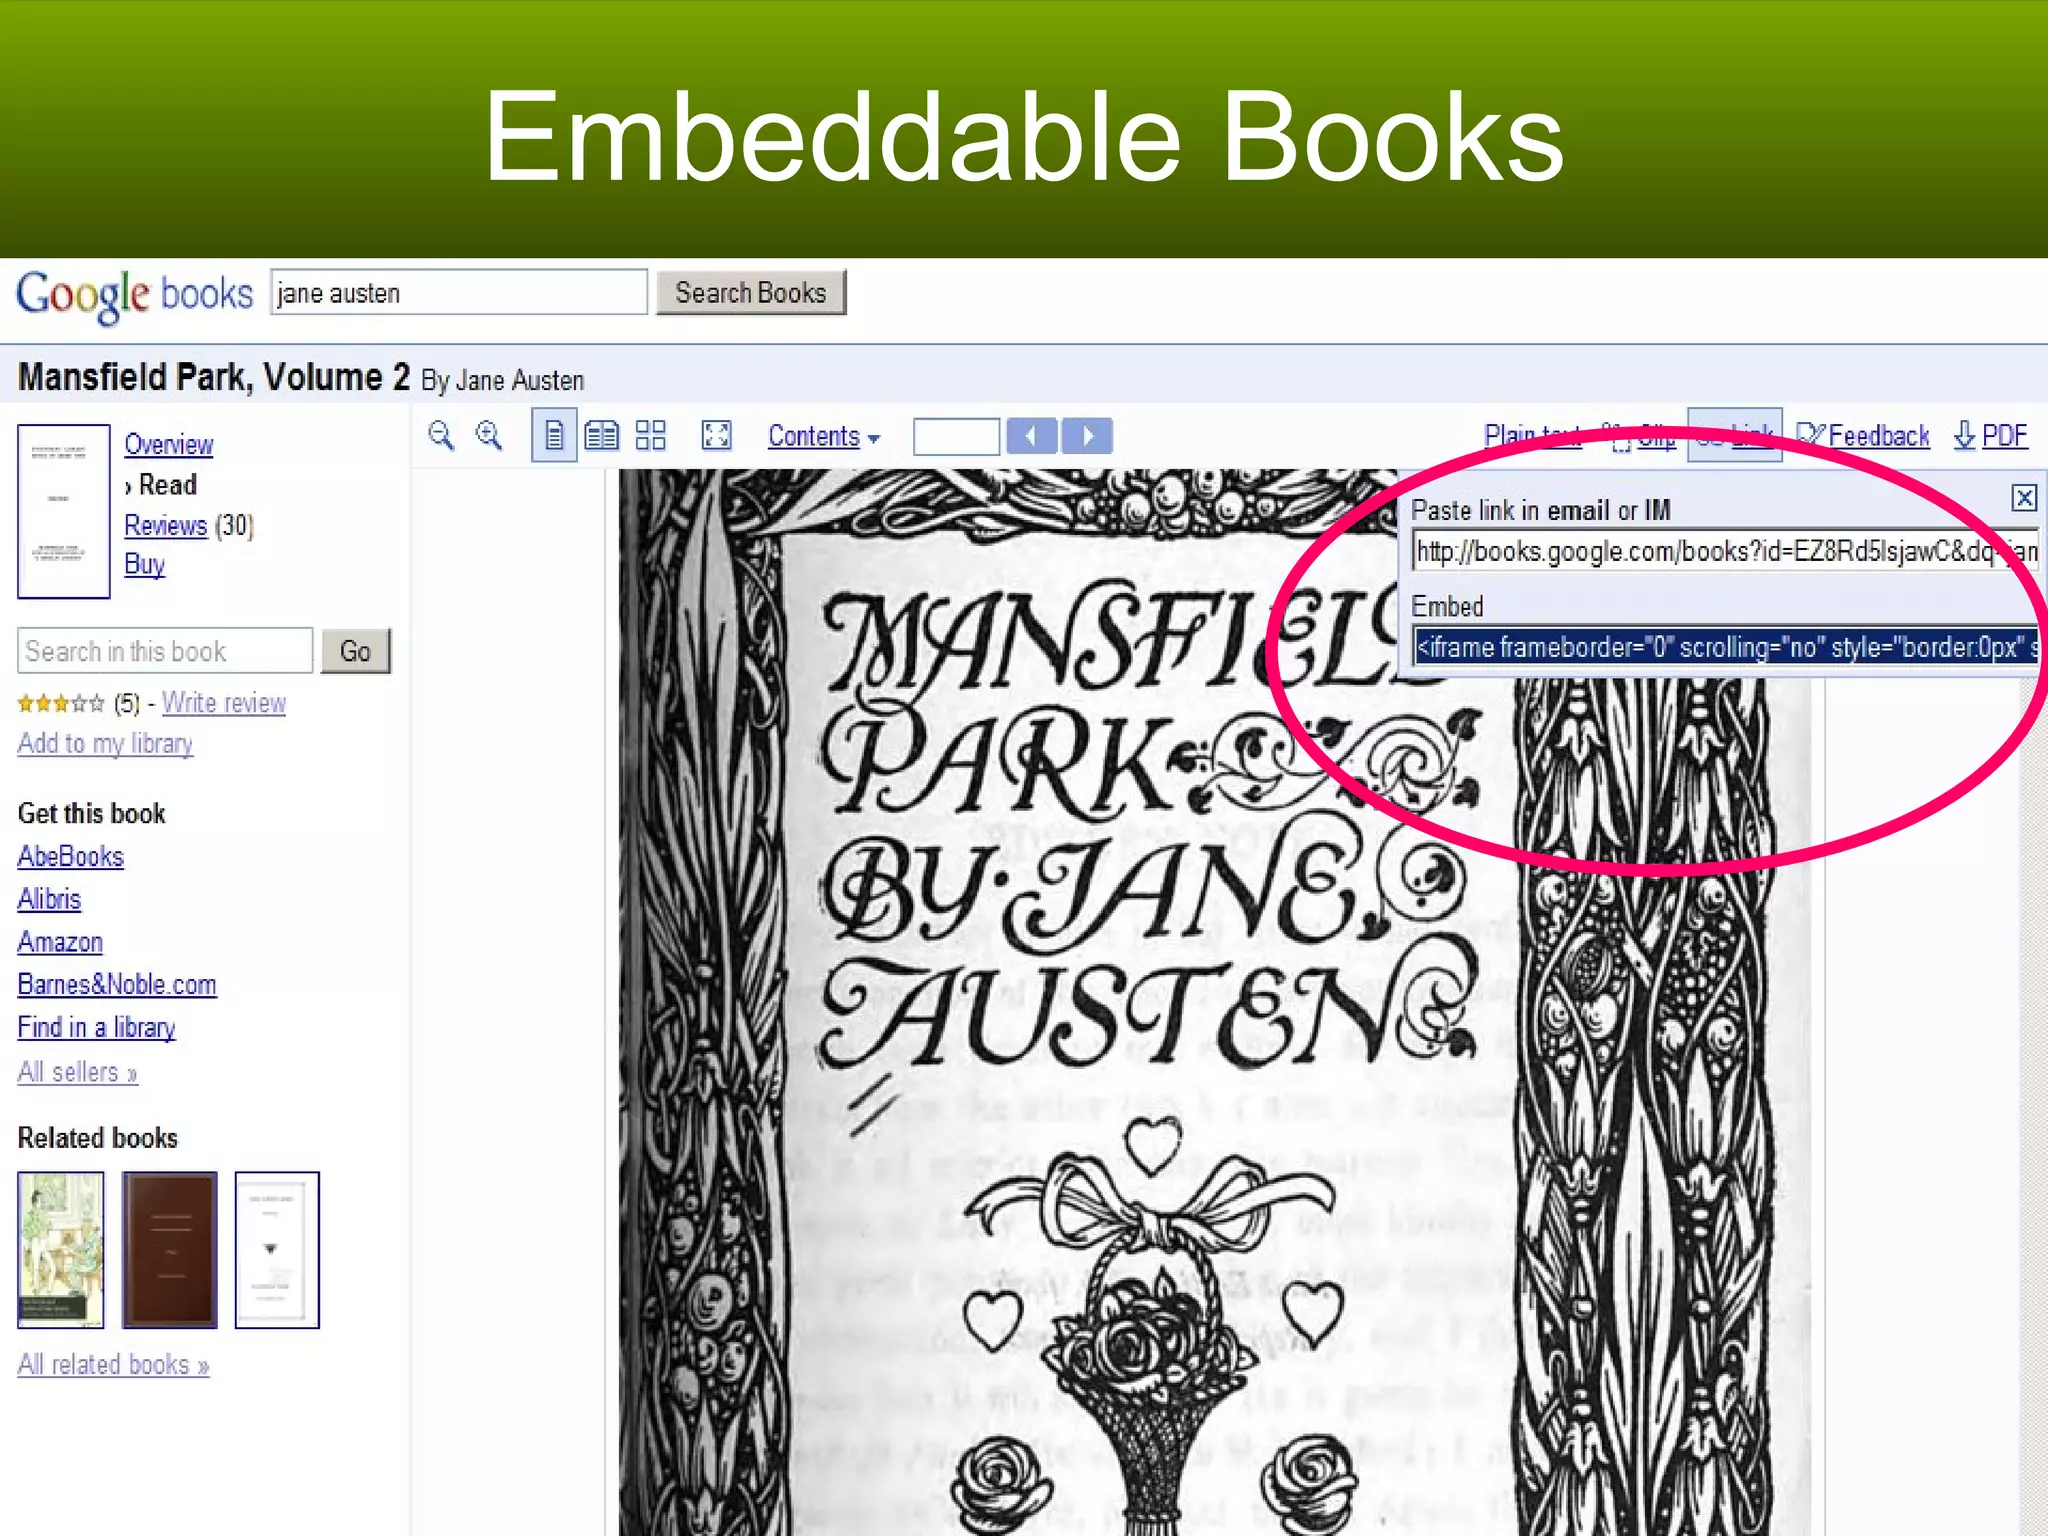Click Find in a library link
2048x1536 pixels.
coord(96,1028)
